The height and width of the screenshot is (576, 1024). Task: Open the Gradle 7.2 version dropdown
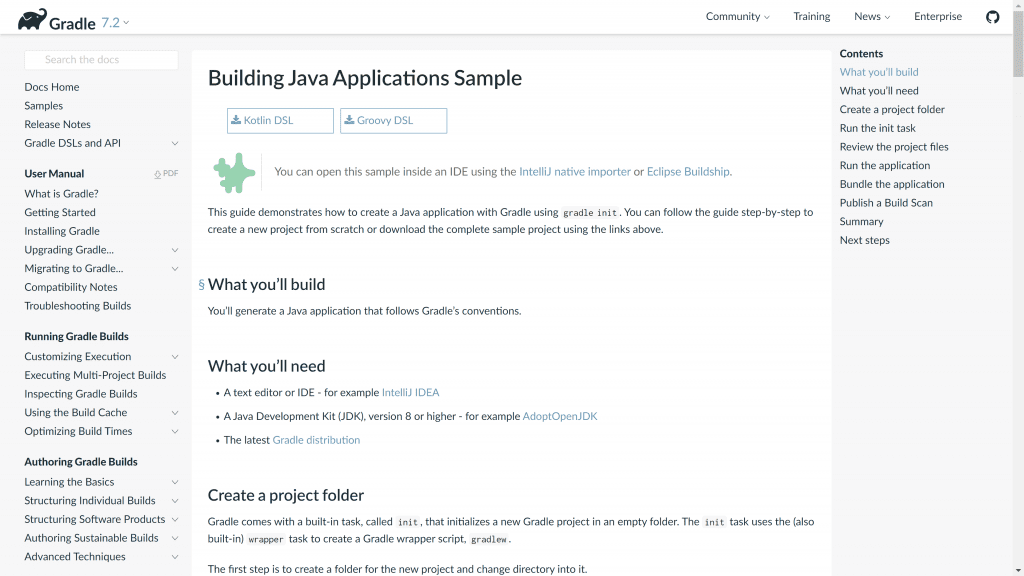point(116,22)
